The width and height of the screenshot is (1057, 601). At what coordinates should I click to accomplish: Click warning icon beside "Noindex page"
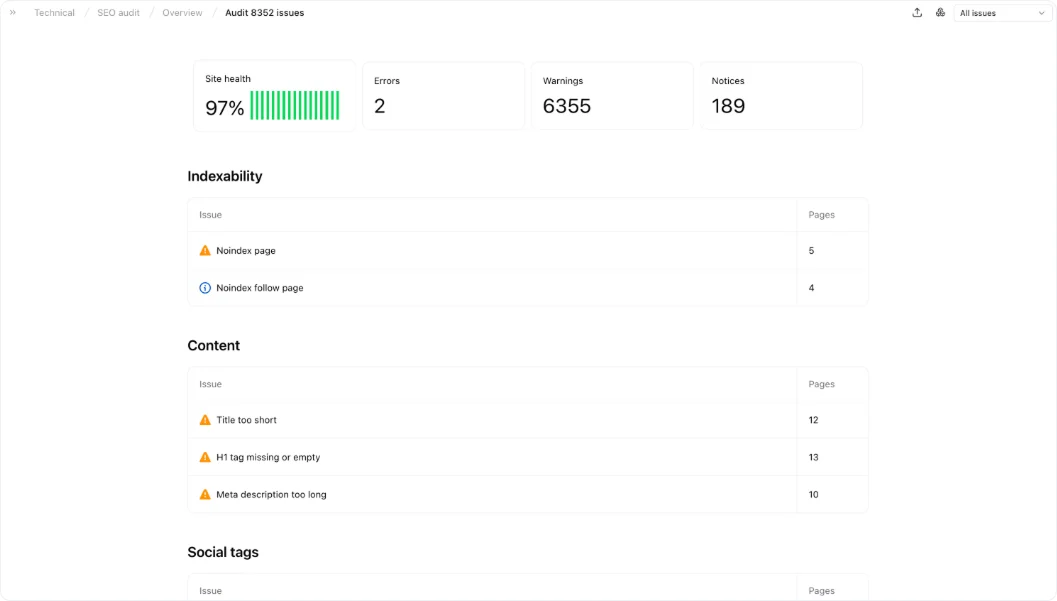coord(204,250)
